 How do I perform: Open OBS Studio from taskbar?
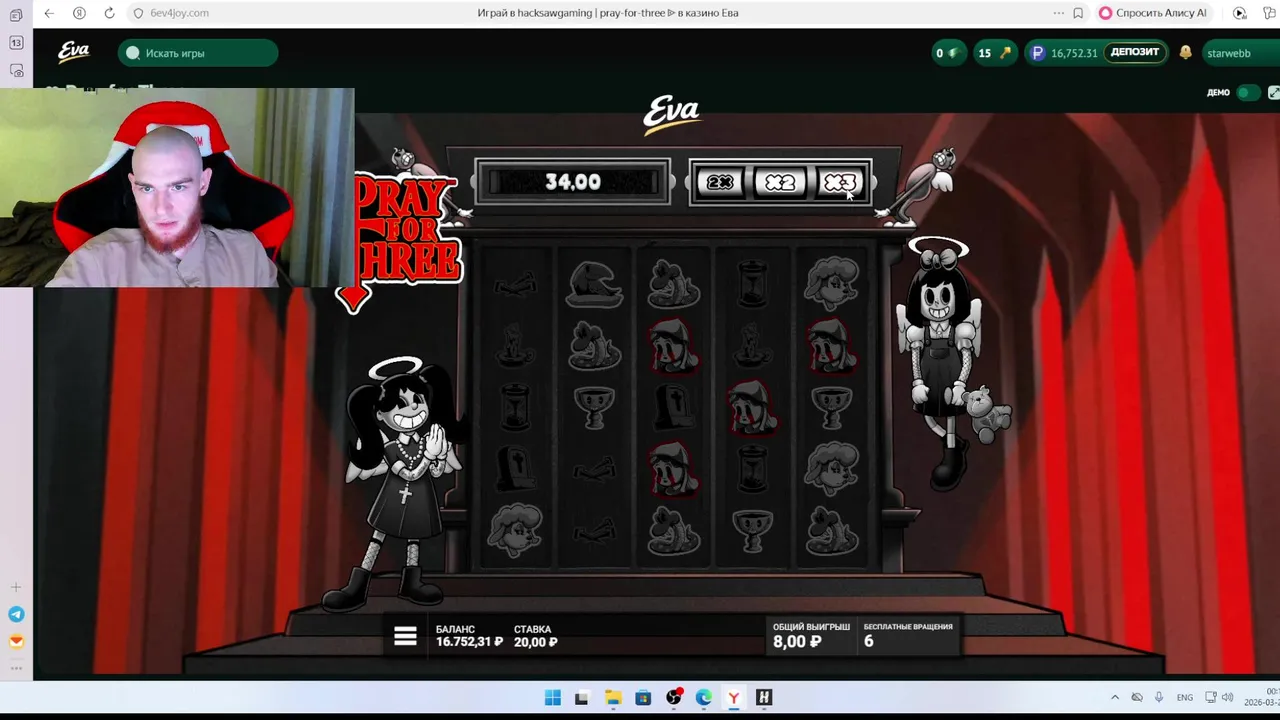(x=673, y=697)
